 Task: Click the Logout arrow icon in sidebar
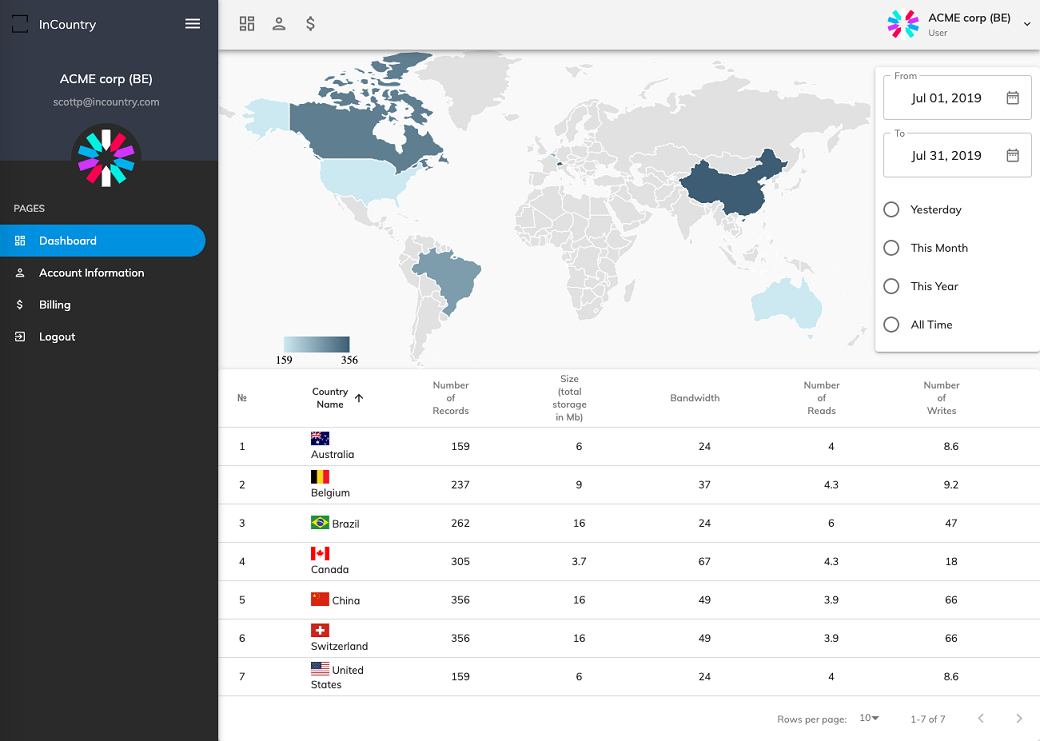[x=20, y=336]
